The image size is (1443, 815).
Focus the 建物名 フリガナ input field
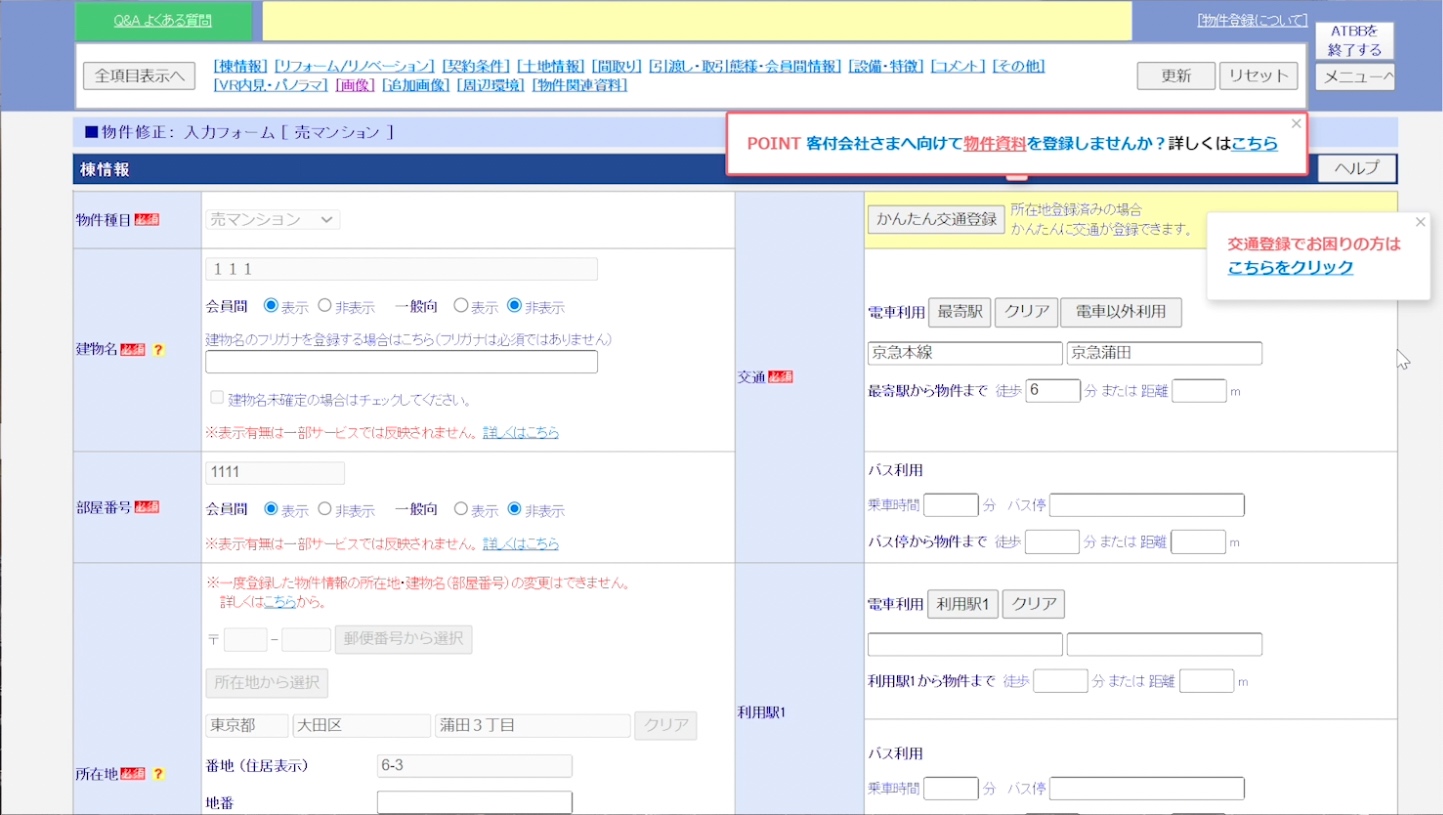point(401,362)
